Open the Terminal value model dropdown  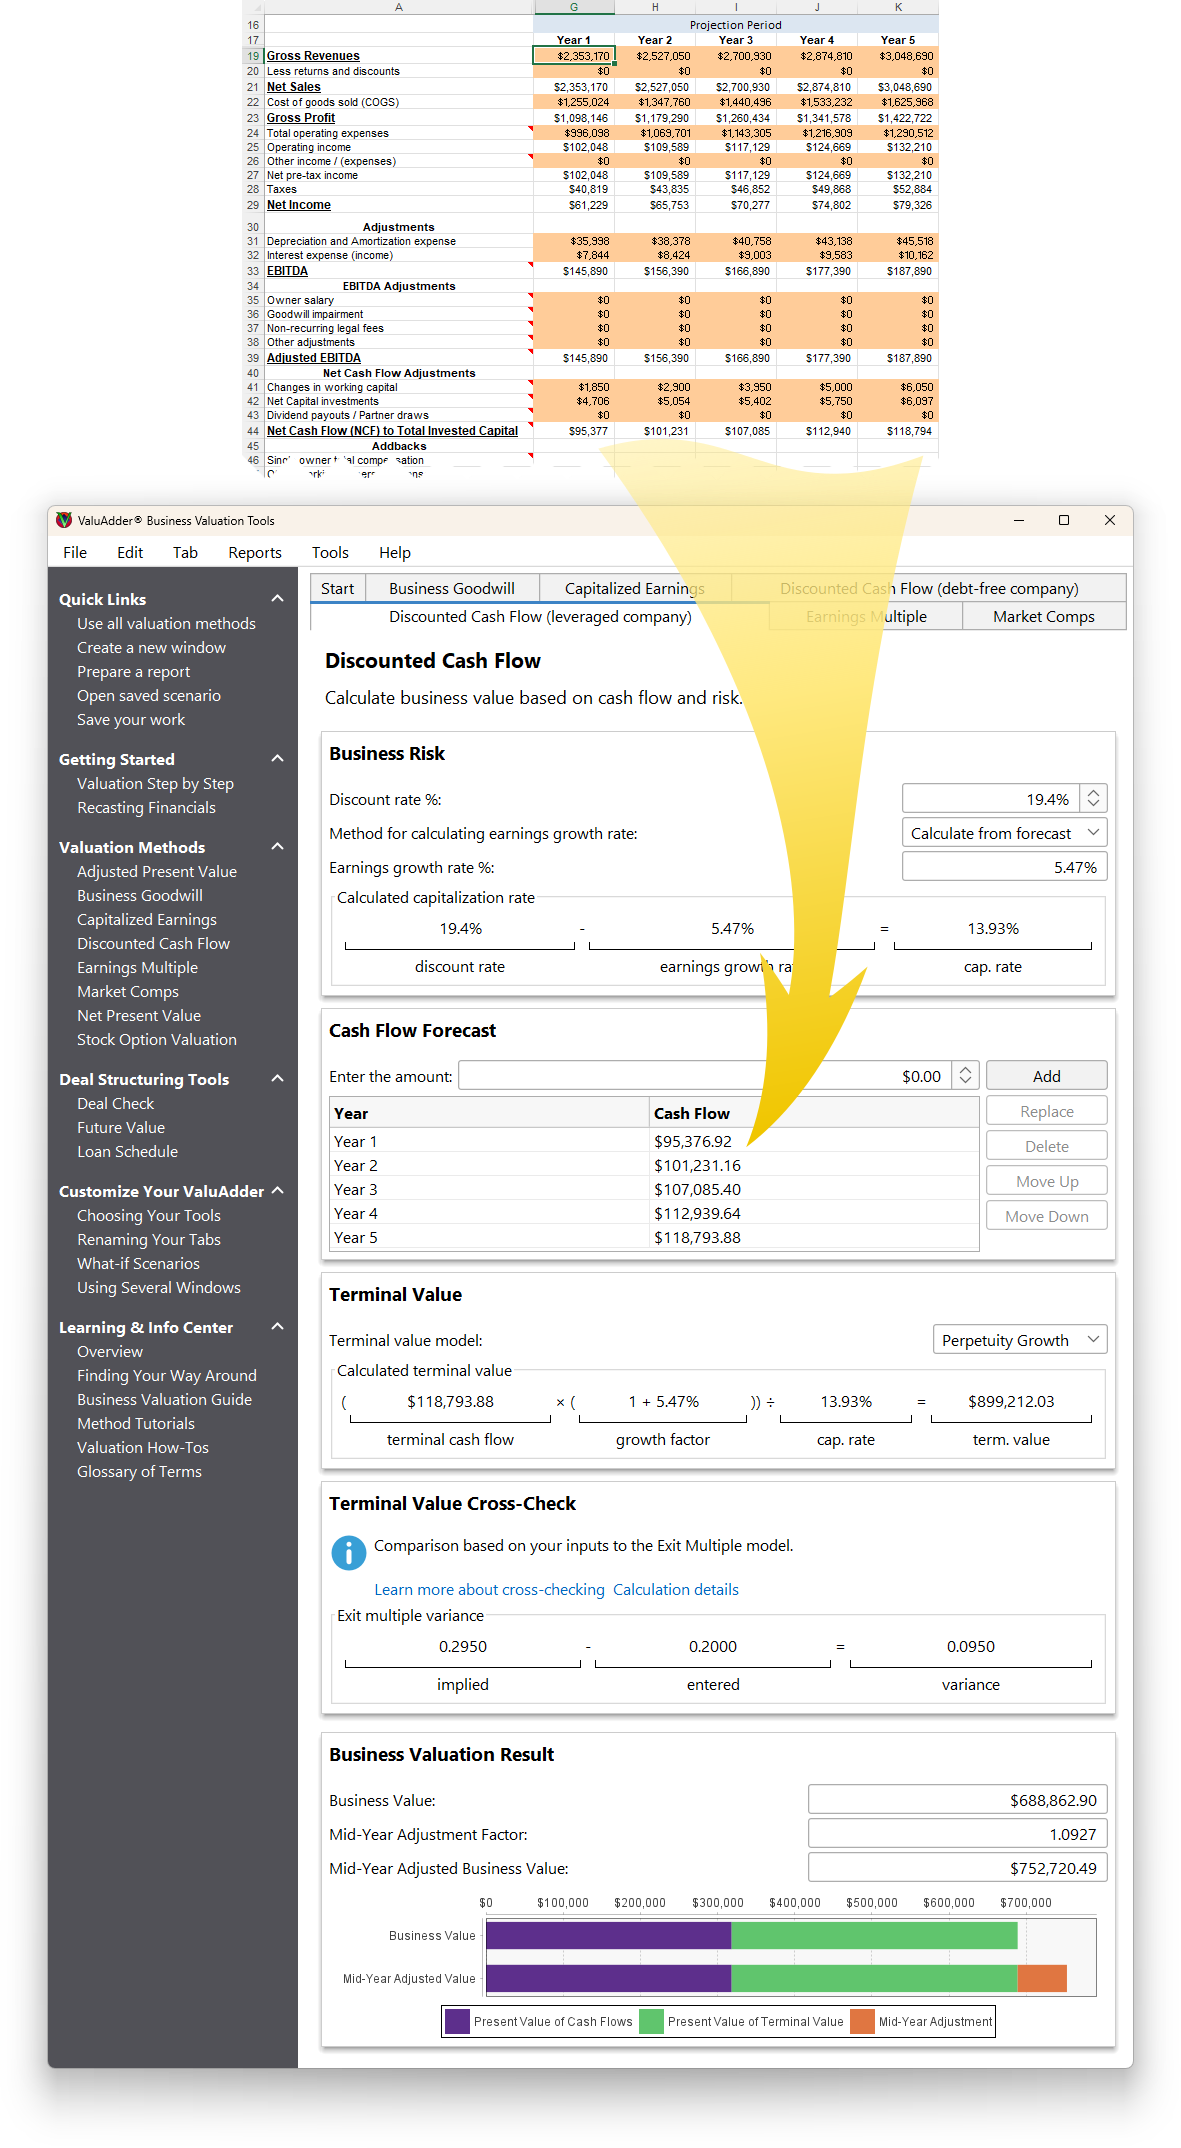(1020, 1340)
